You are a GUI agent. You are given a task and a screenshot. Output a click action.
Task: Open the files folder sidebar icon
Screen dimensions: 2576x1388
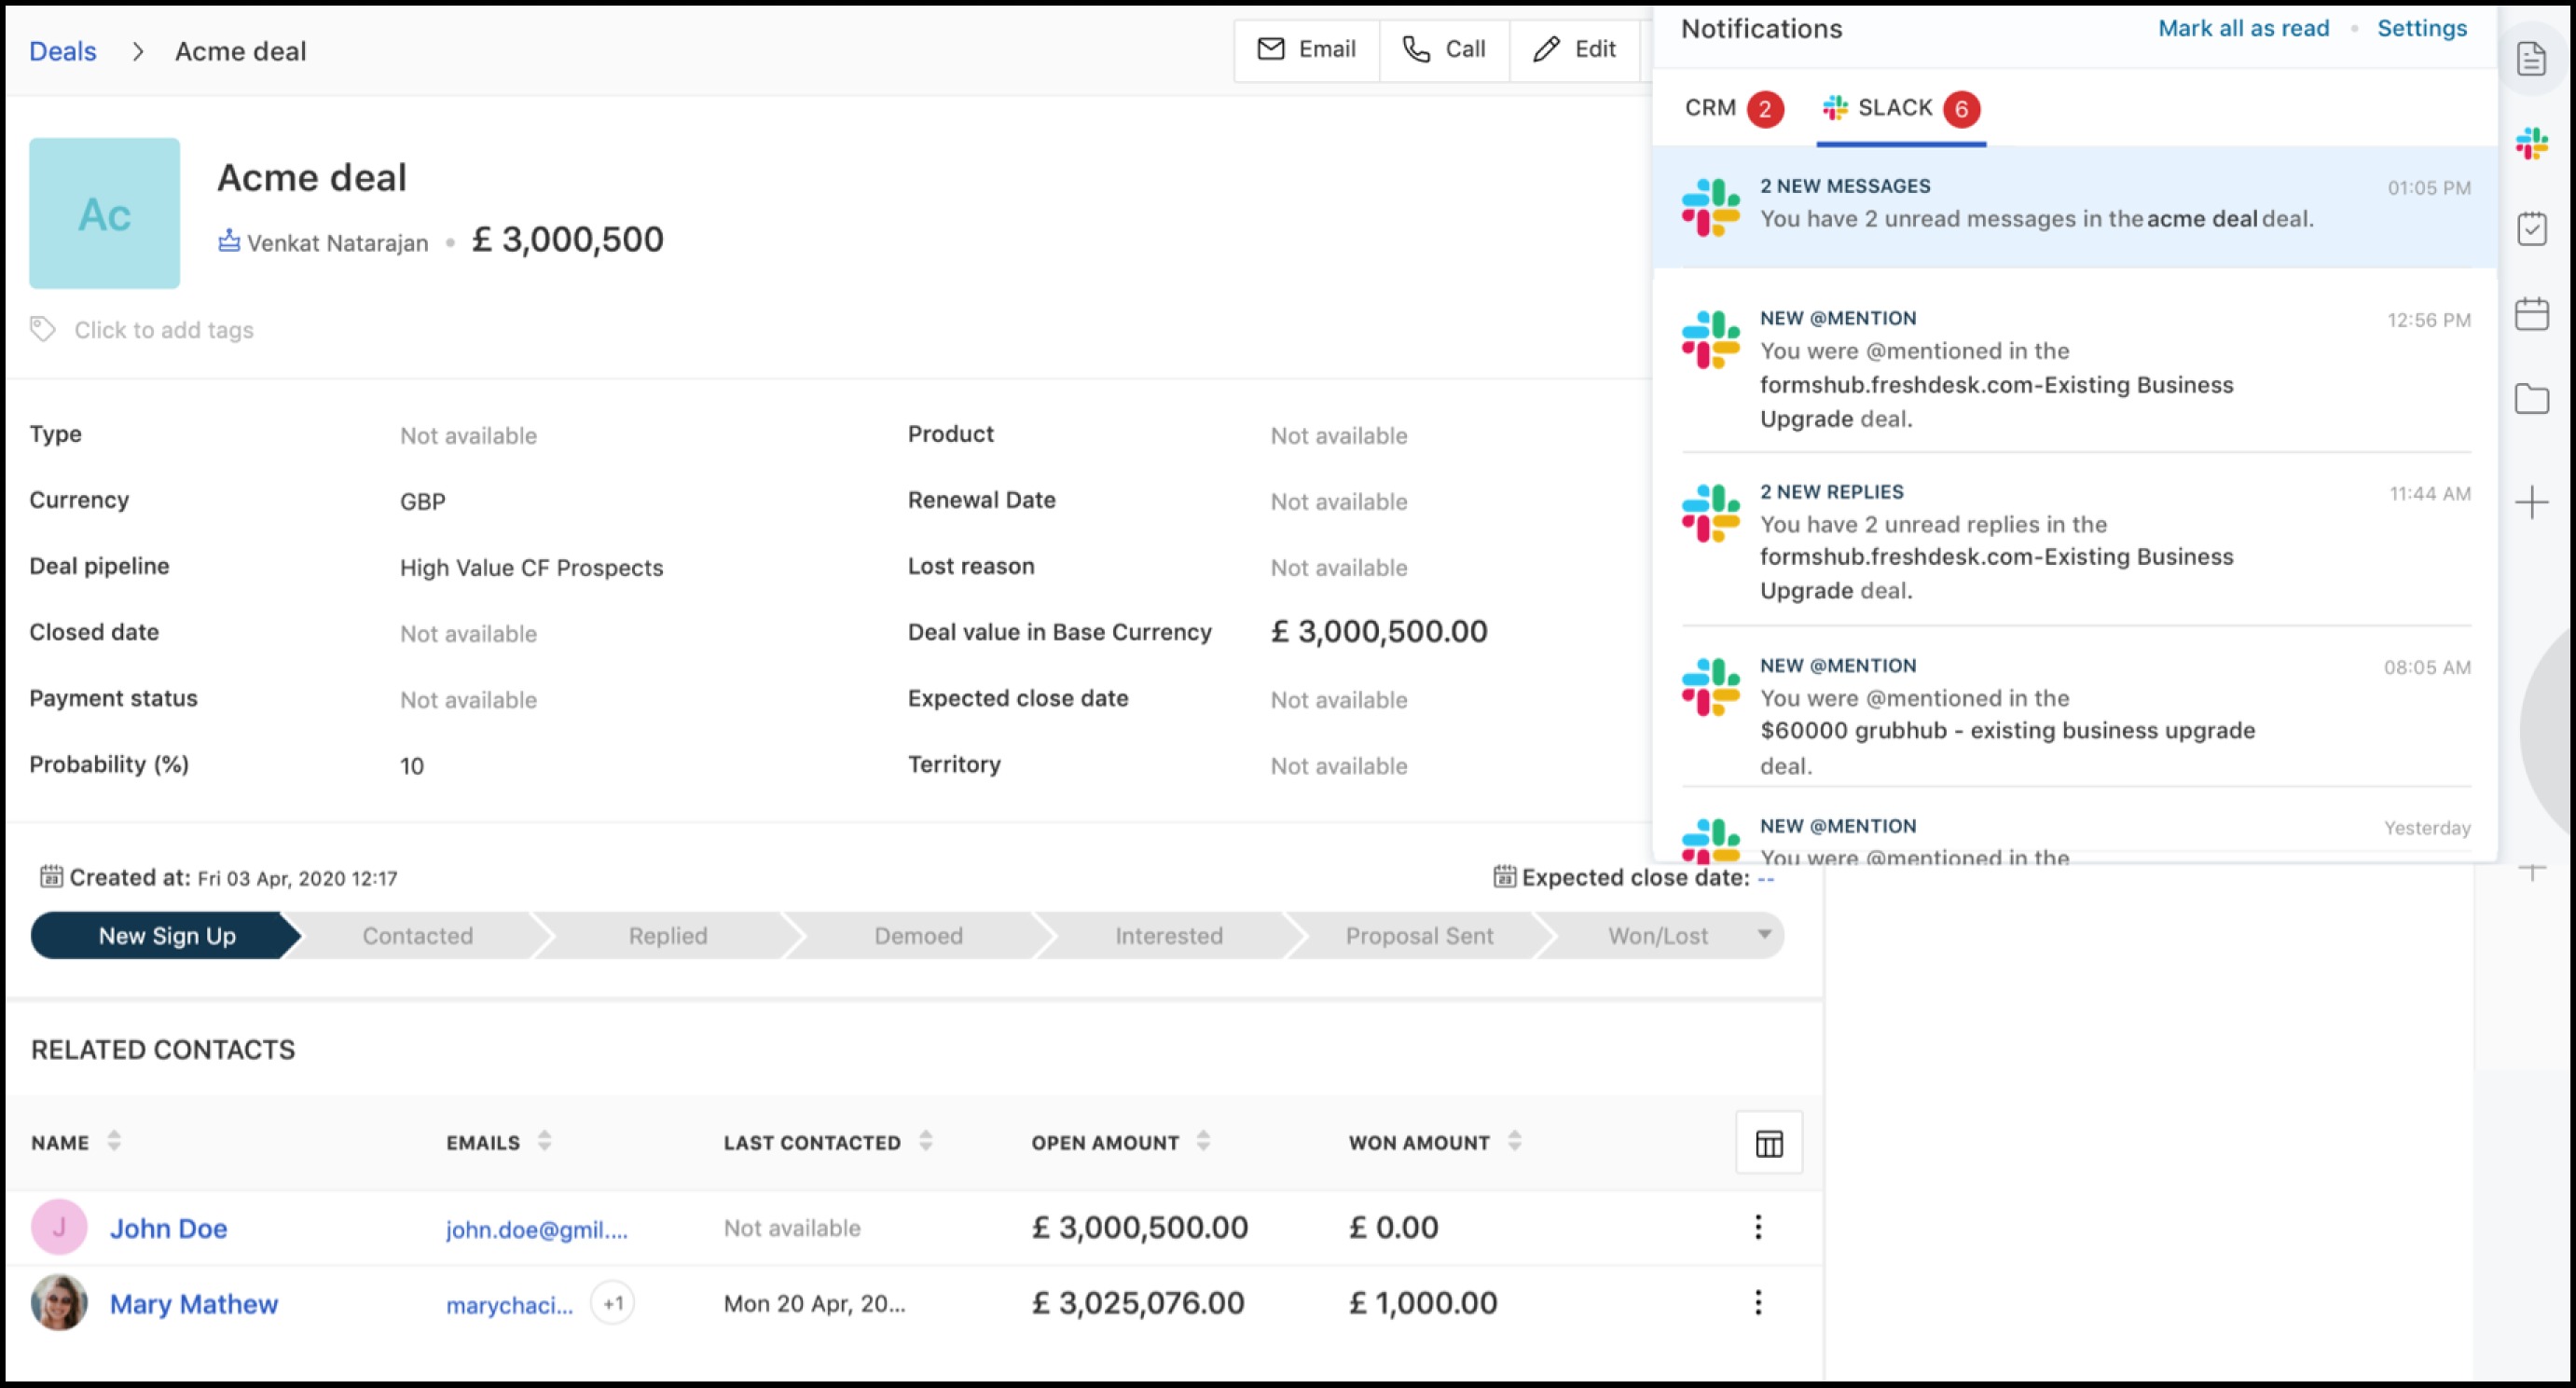coord(2531,399)
